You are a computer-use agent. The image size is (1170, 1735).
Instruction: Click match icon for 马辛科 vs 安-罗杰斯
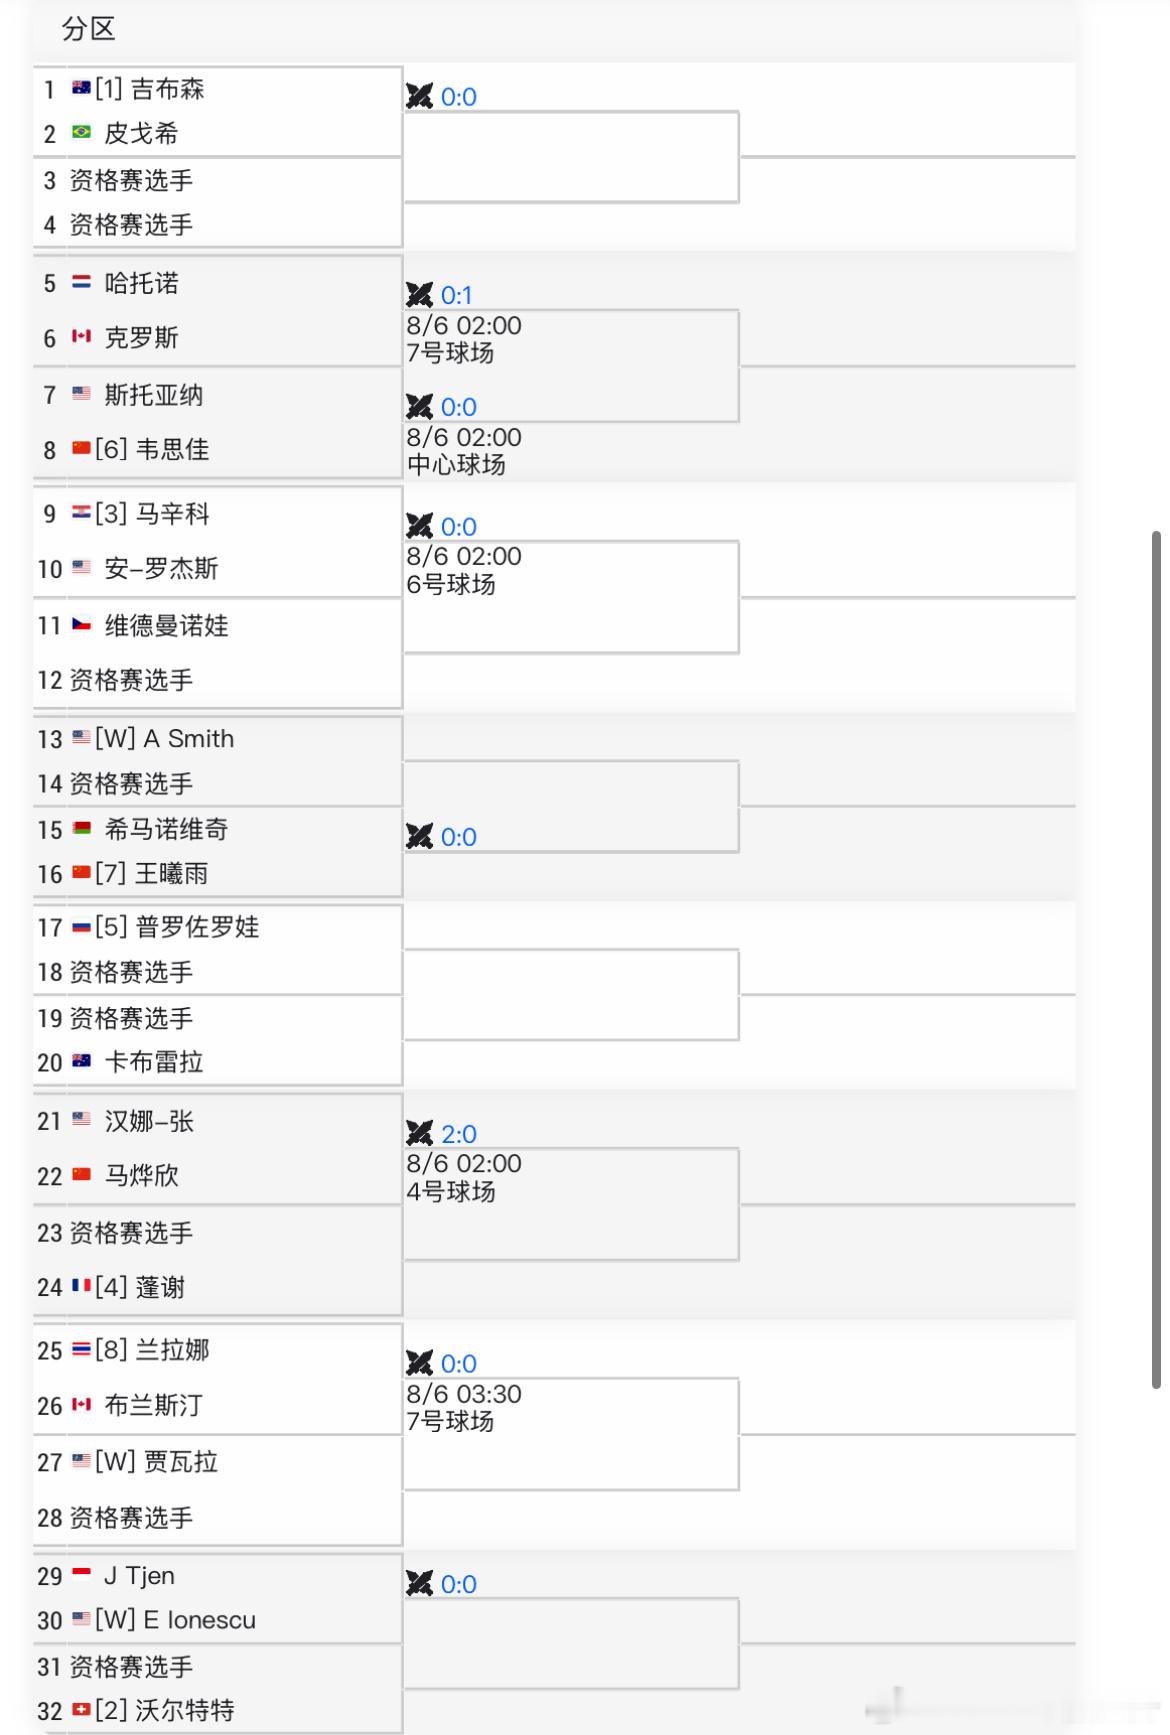click(420, 526)
